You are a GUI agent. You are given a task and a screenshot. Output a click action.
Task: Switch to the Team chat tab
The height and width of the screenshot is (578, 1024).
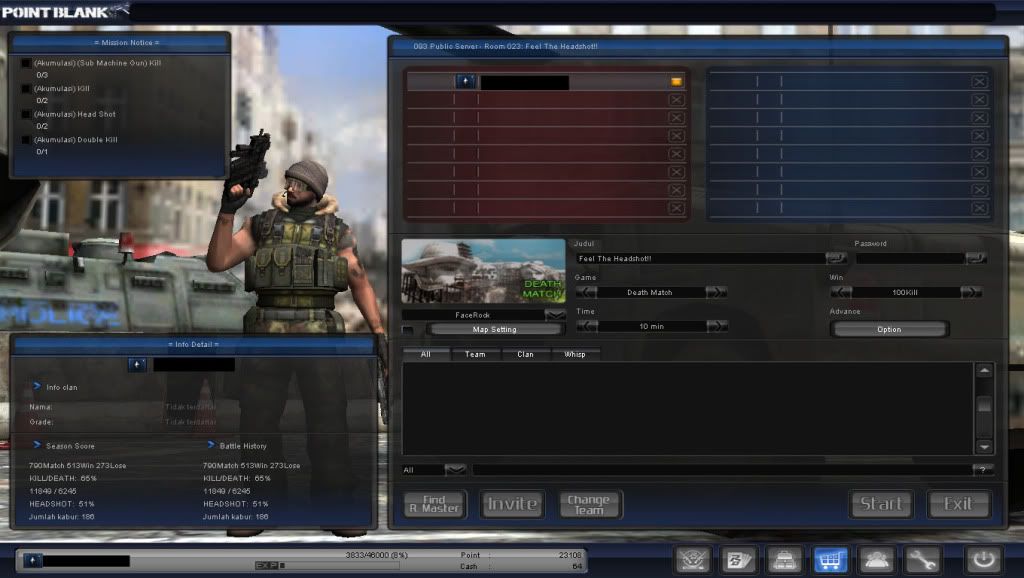pyautogui.click(x=475, y=354)
